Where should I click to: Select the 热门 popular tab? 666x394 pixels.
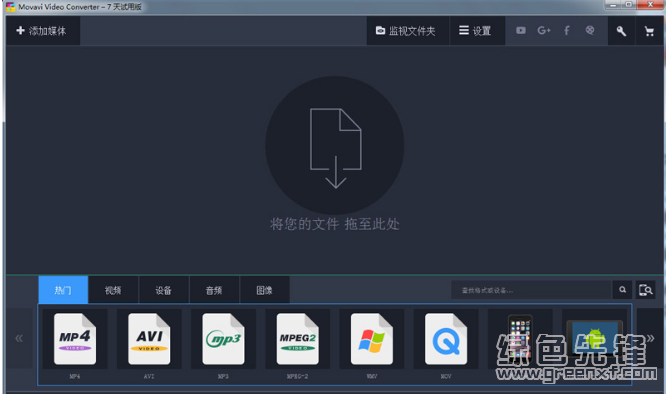pos(63,290)
